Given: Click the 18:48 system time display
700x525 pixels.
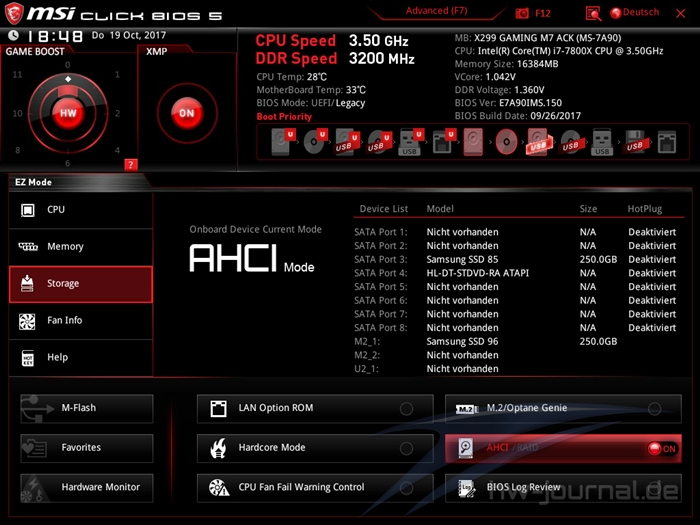Looking at the screenshot, I should [55, 36].
